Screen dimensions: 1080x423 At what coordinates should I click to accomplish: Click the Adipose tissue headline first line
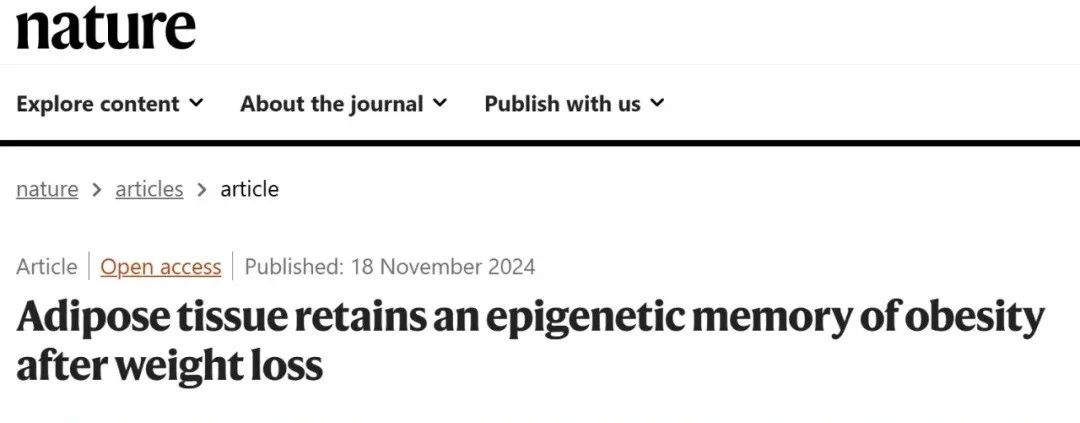click(530, 318)
